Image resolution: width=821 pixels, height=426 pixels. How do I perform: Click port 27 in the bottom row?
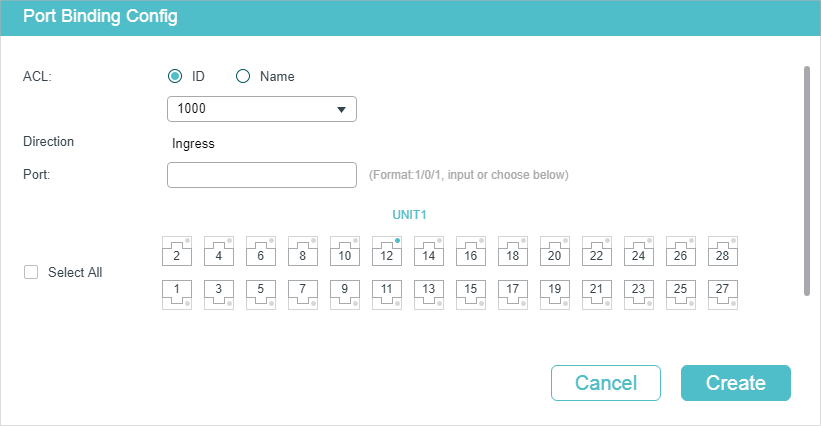(x=722, y=292)
